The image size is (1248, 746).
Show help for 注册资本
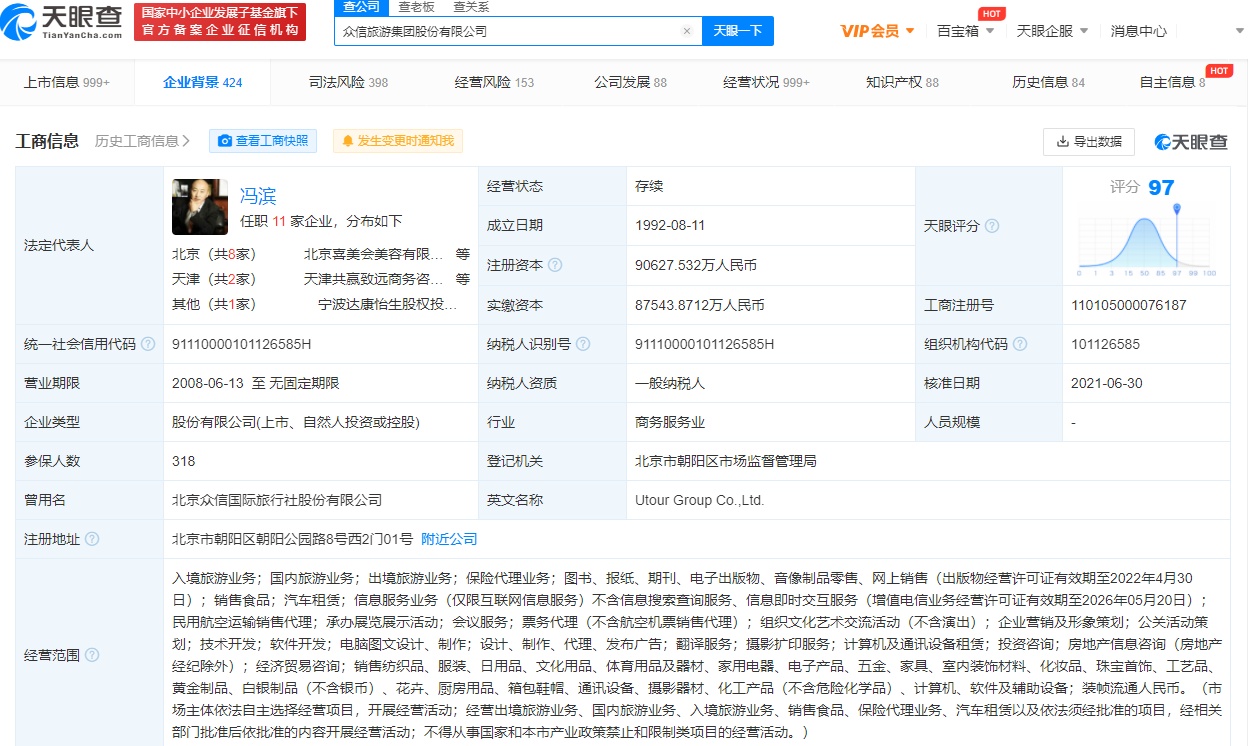pyautogui.click(x=555, y=266)
